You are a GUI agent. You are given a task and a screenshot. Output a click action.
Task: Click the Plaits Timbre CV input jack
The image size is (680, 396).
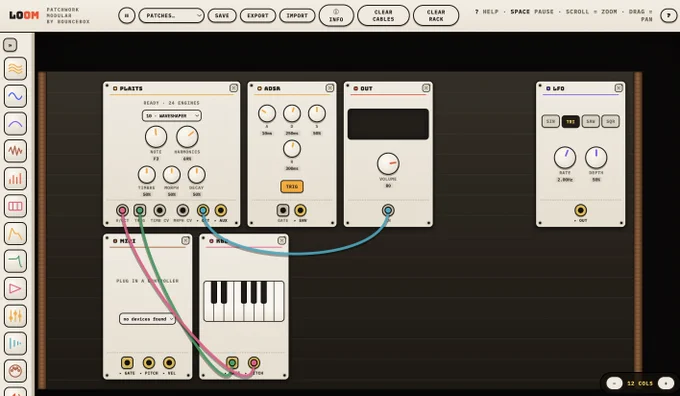pos(160,210)
